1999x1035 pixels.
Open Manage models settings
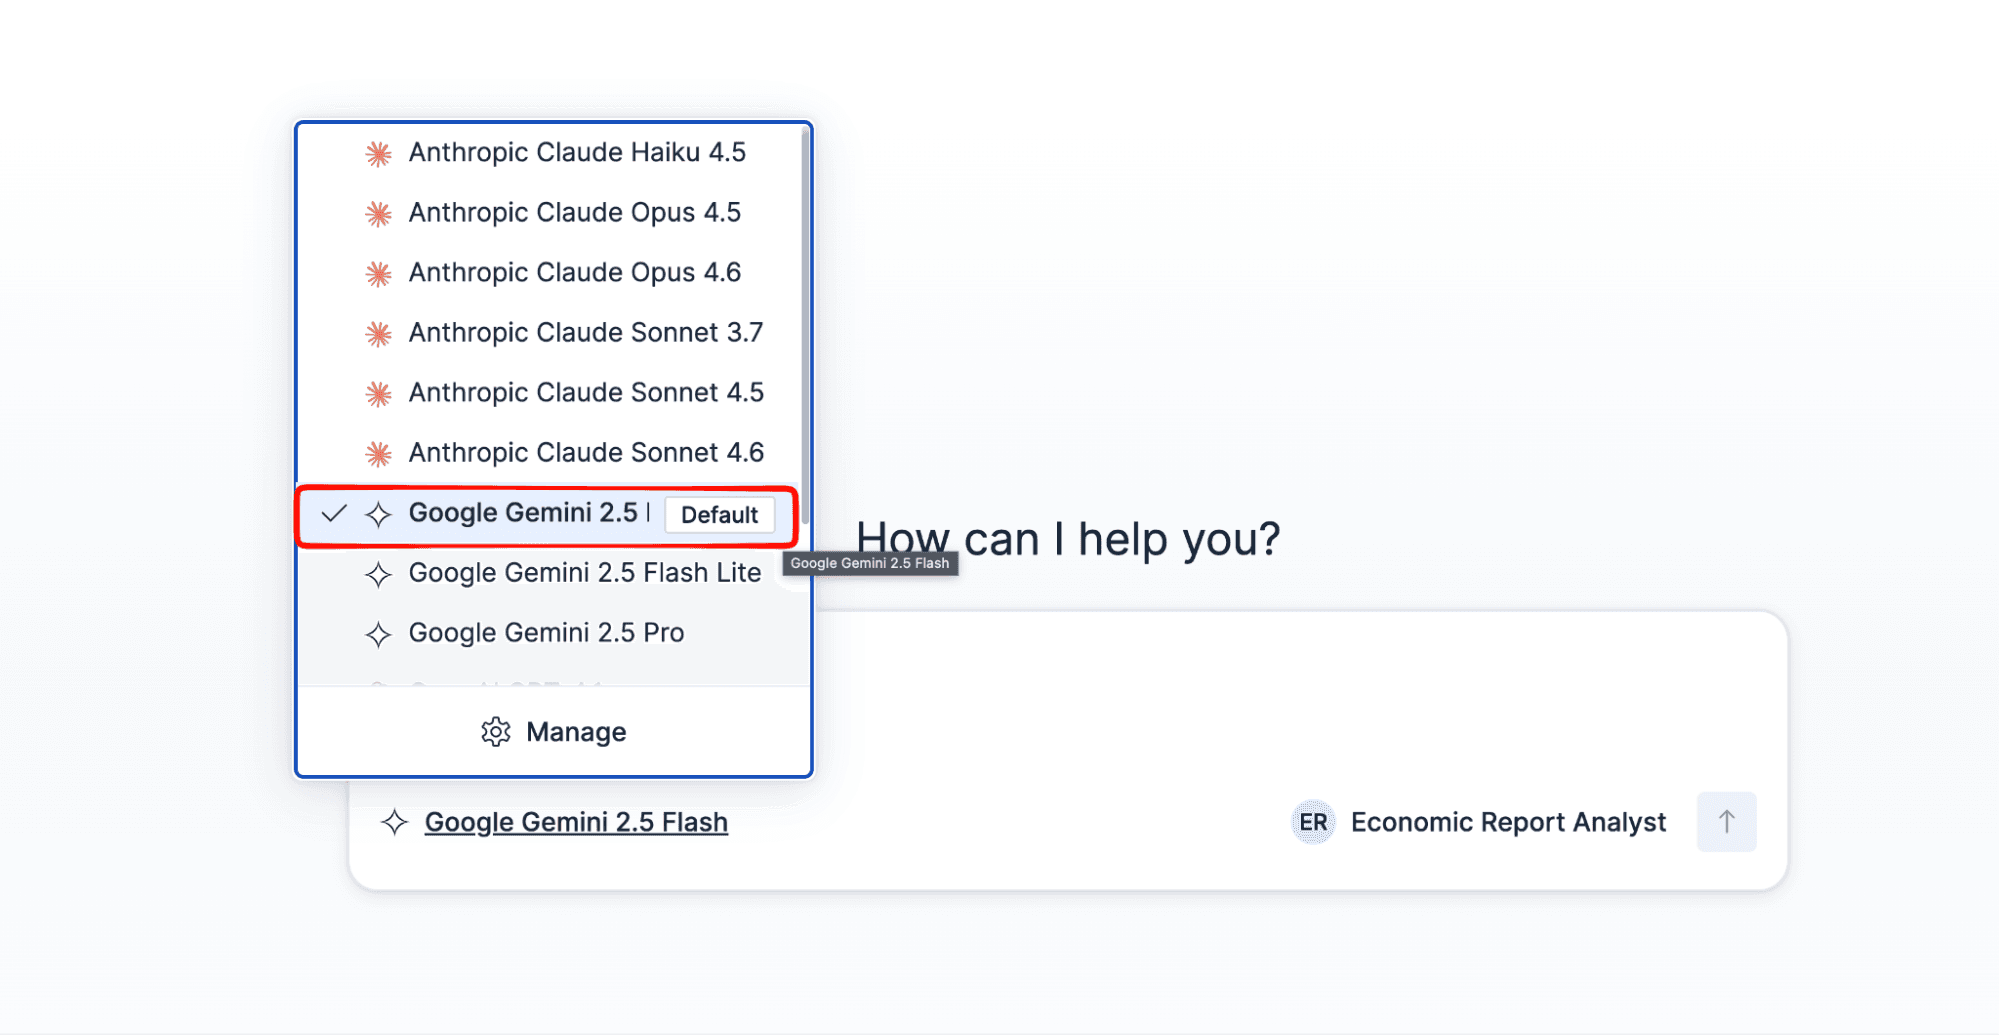(x=553, y=732)
